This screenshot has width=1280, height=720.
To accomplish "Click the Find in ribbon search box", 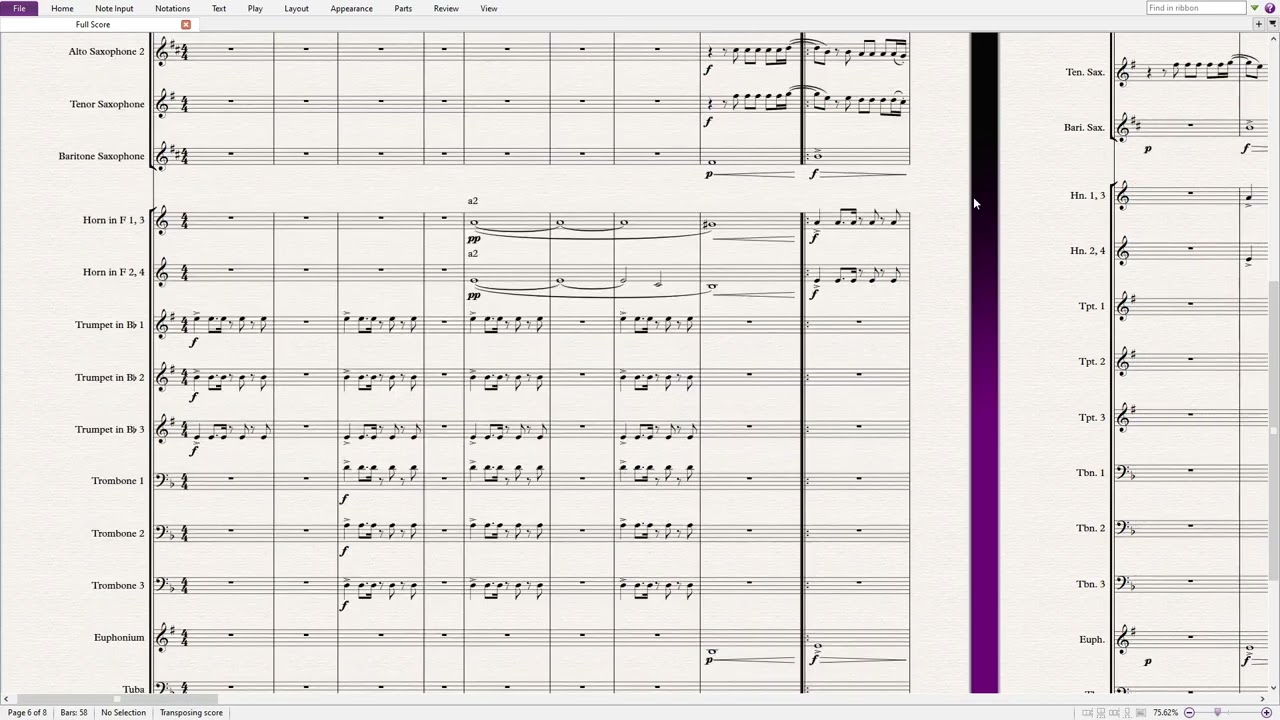I will pyautogui.click(x=1196, y=8).
